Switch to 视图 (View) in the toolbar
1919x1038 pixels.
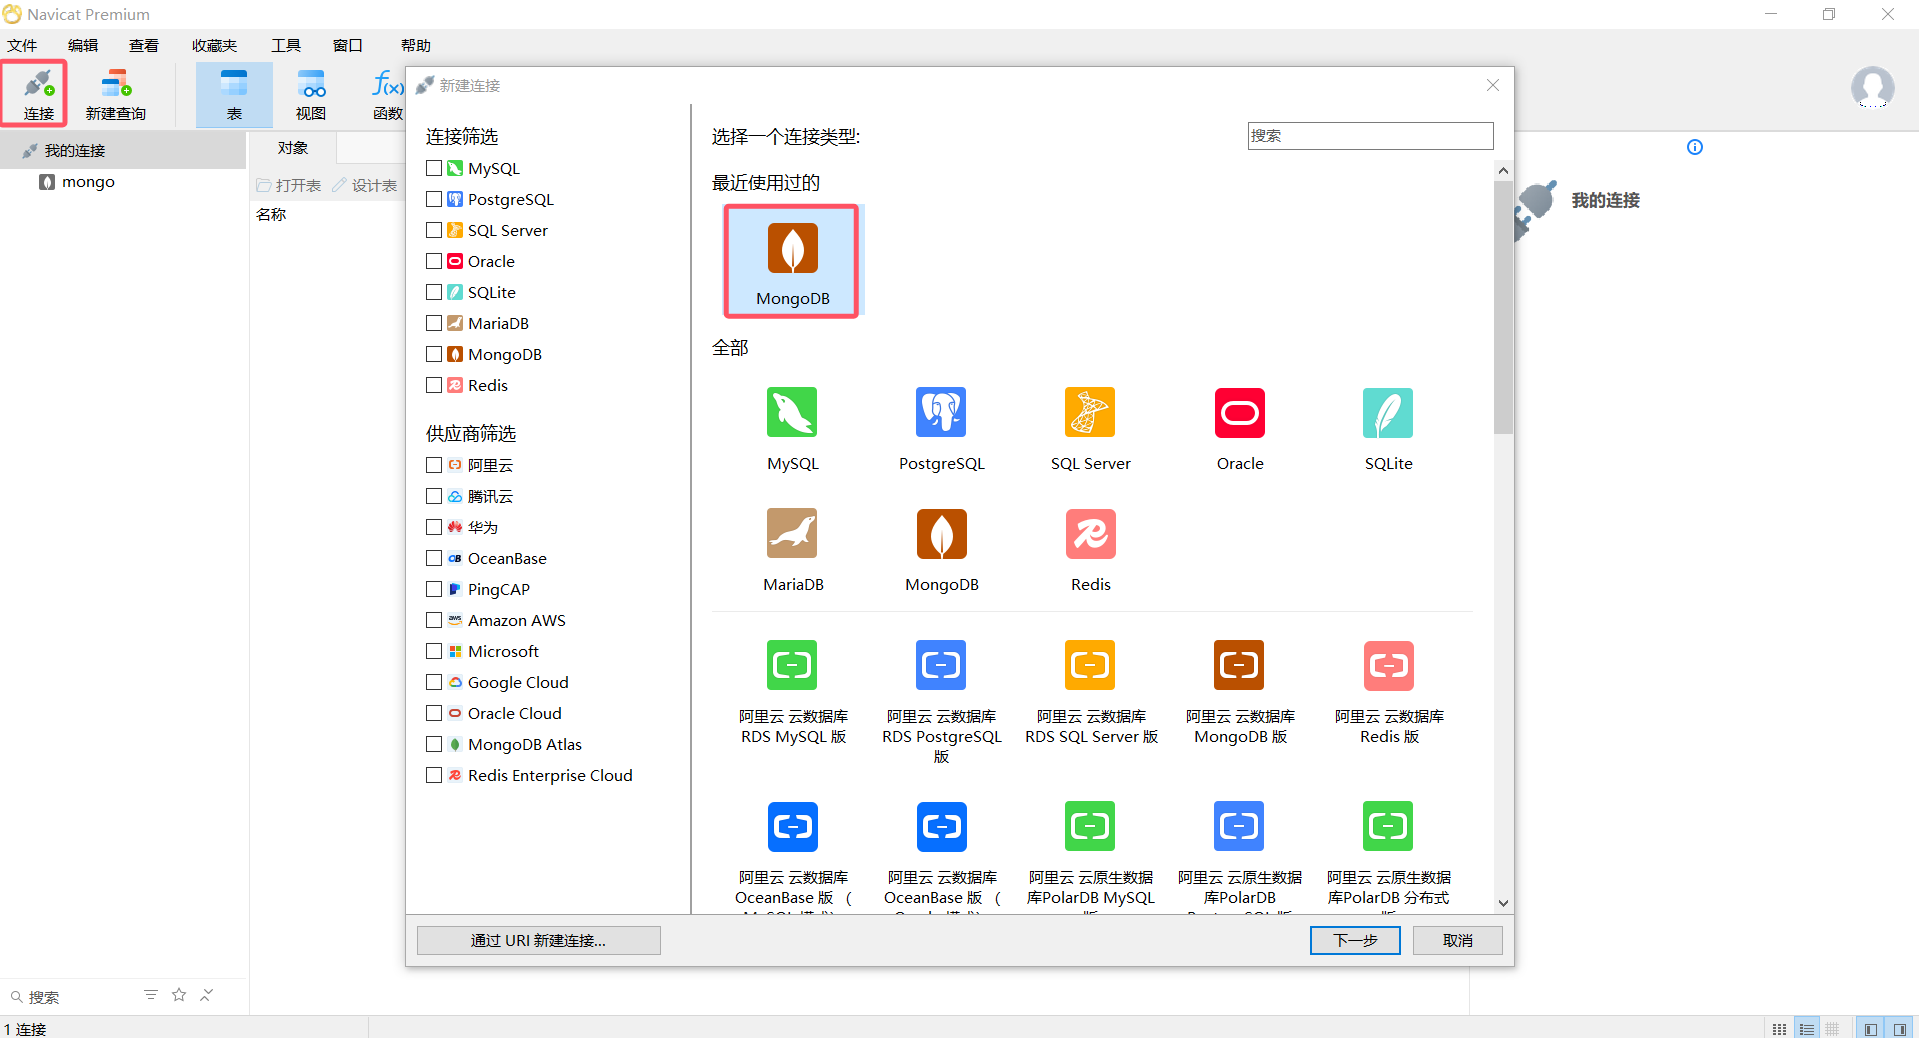[x=311, y=94]
